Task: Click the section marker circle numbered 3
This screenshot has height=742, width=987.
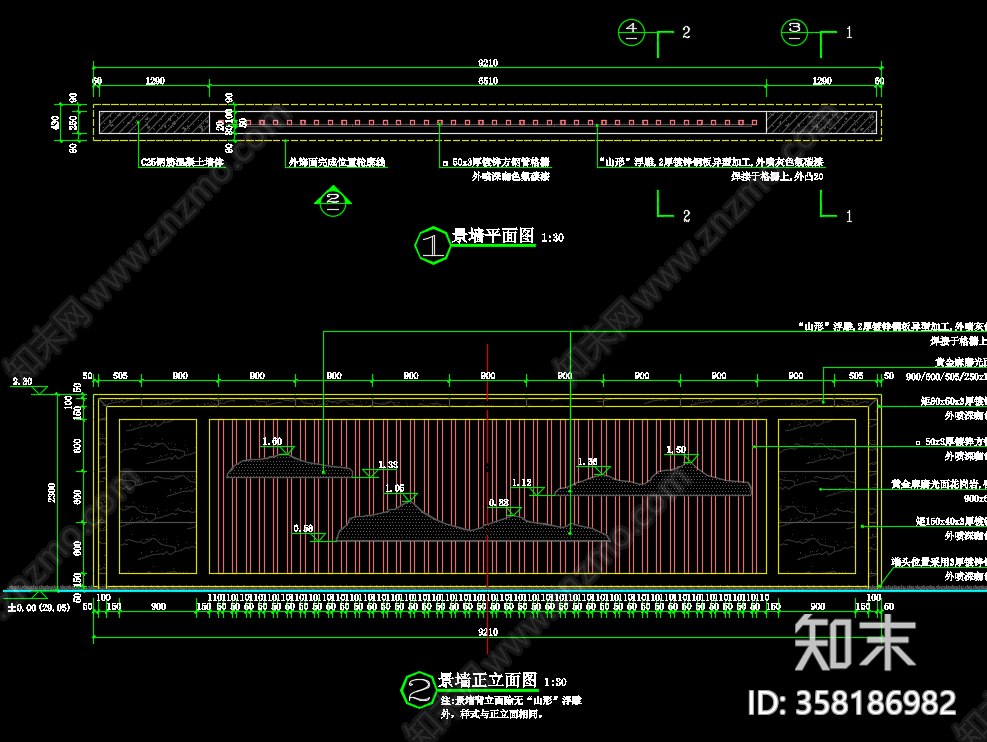Action: pyautogui.click(x=795, y=32)
